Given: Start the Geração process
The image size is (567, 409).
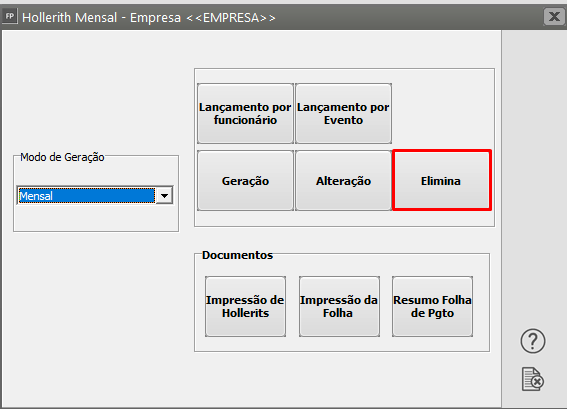Looking at the screenshot, I should [x=245, y=180].
